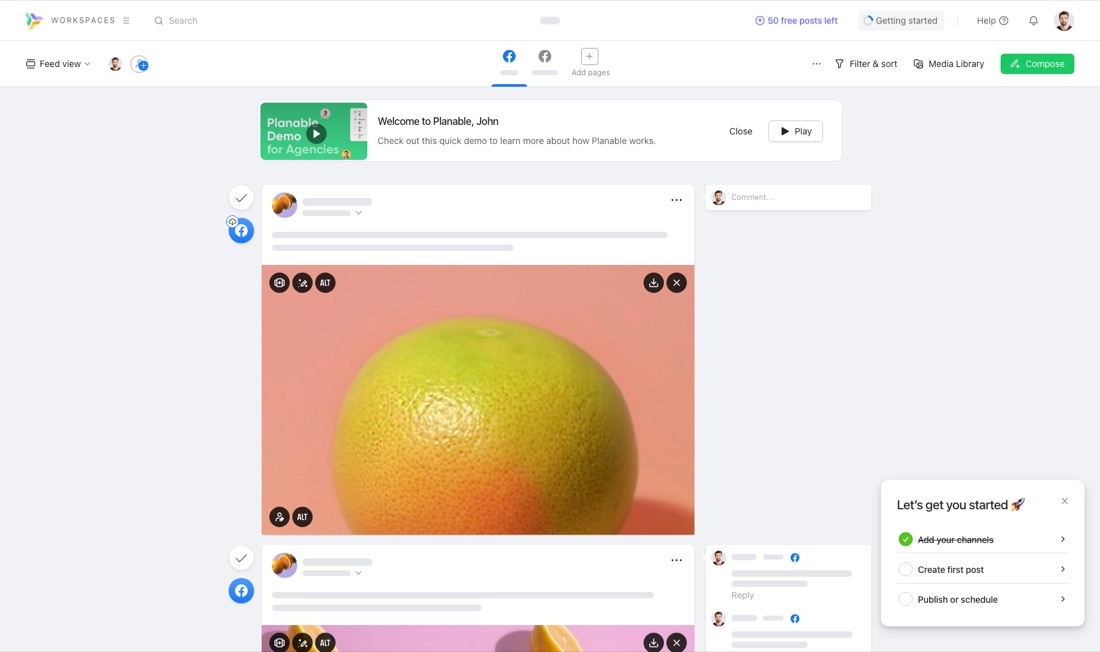Viewport: 1100px width, 652px height.
Task: Click the Facebook badge on second comment
Action: pos(795,618)
